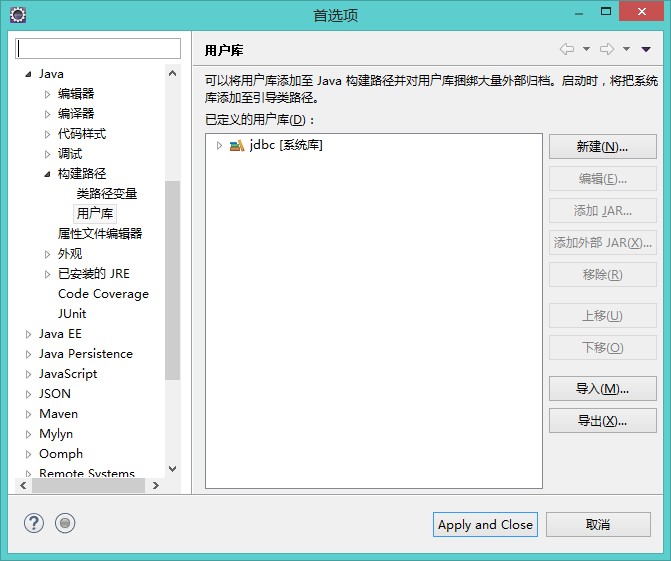Screen dimensions: 671x561
Task: Expand the jdbc [系统库] entry
Action: tap(219, 145)
